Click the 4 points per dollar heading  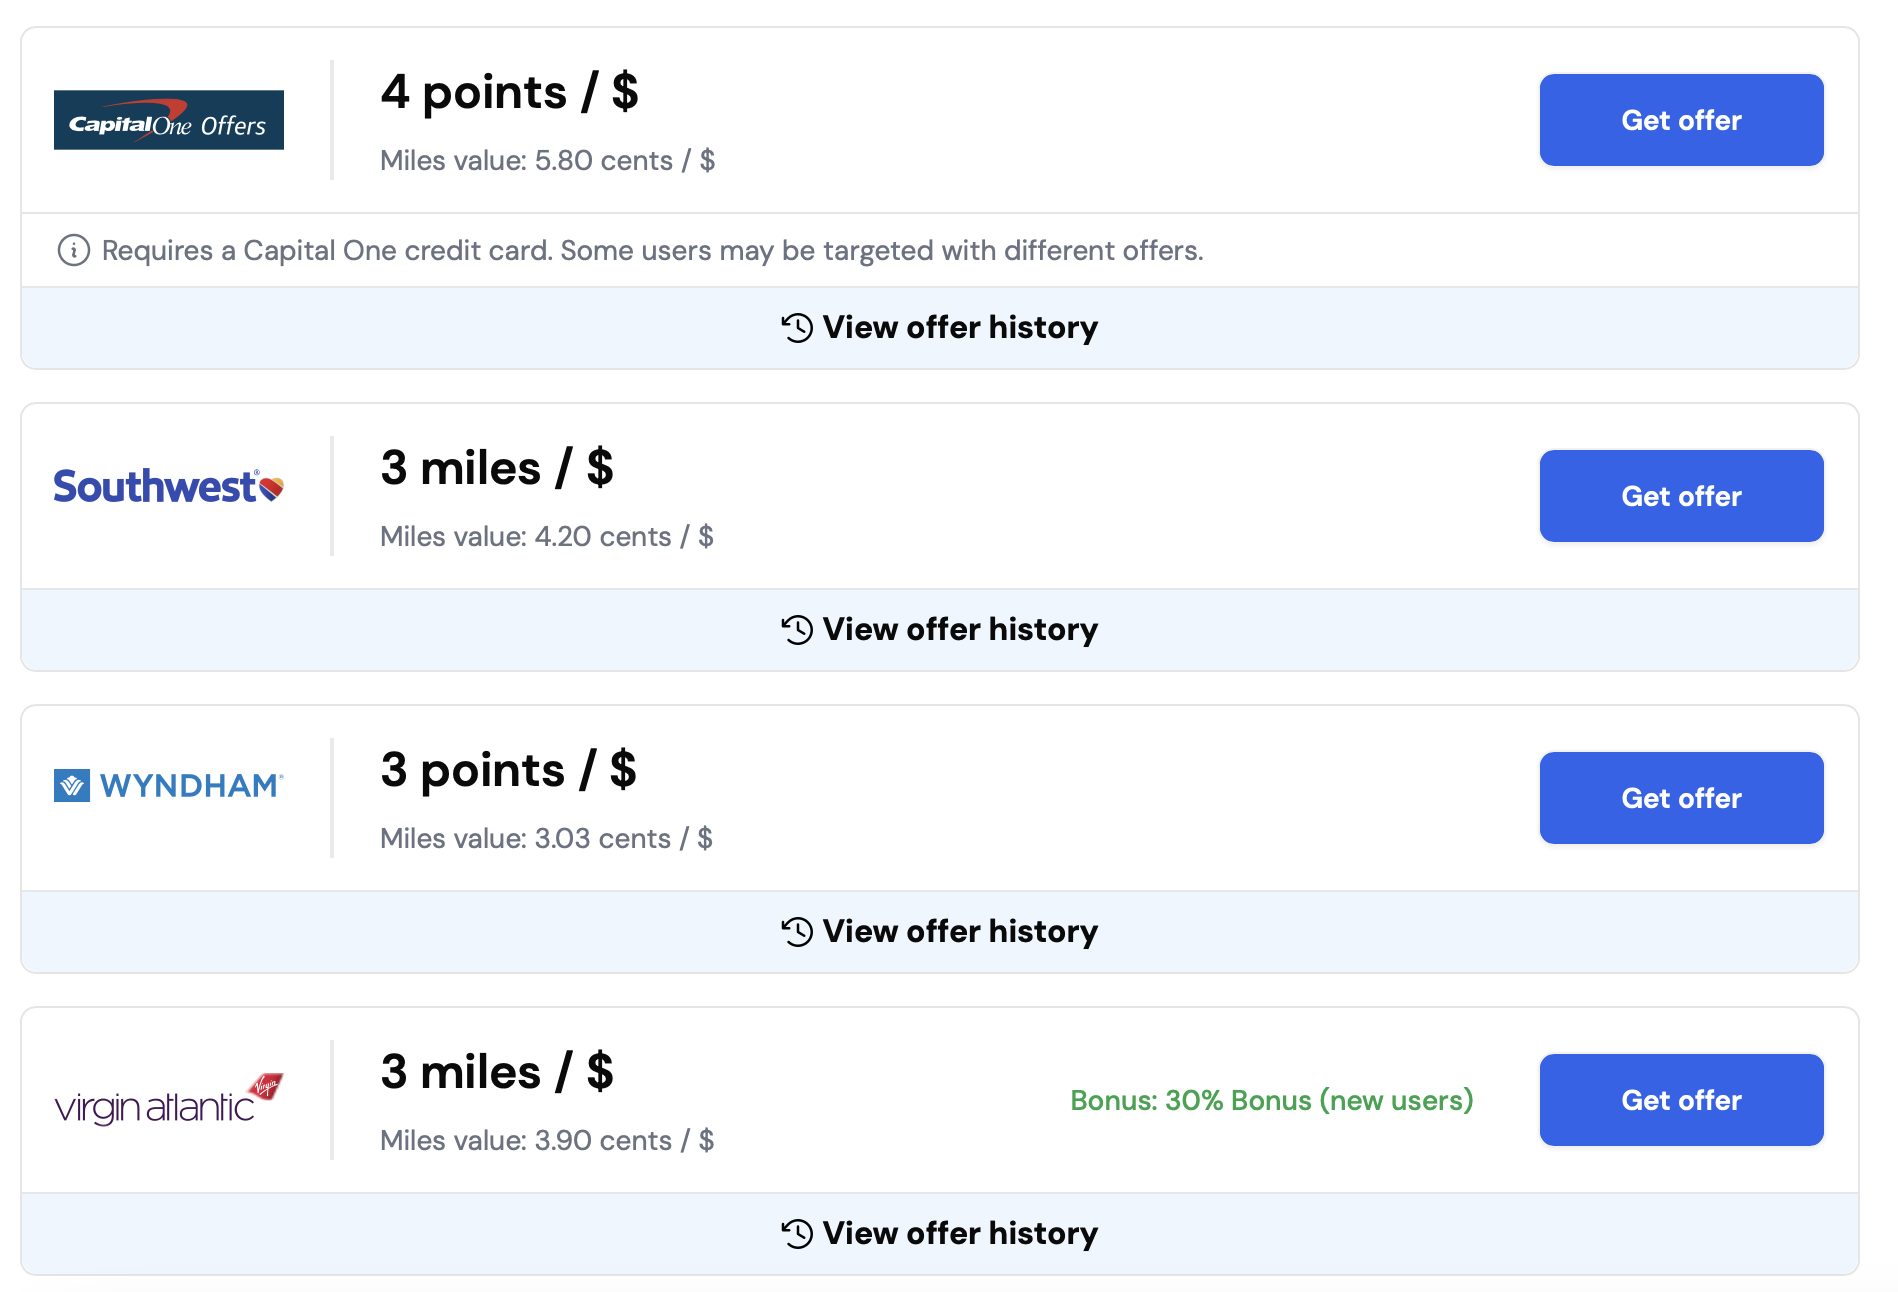pyautogui.click(x=509, y=93)
